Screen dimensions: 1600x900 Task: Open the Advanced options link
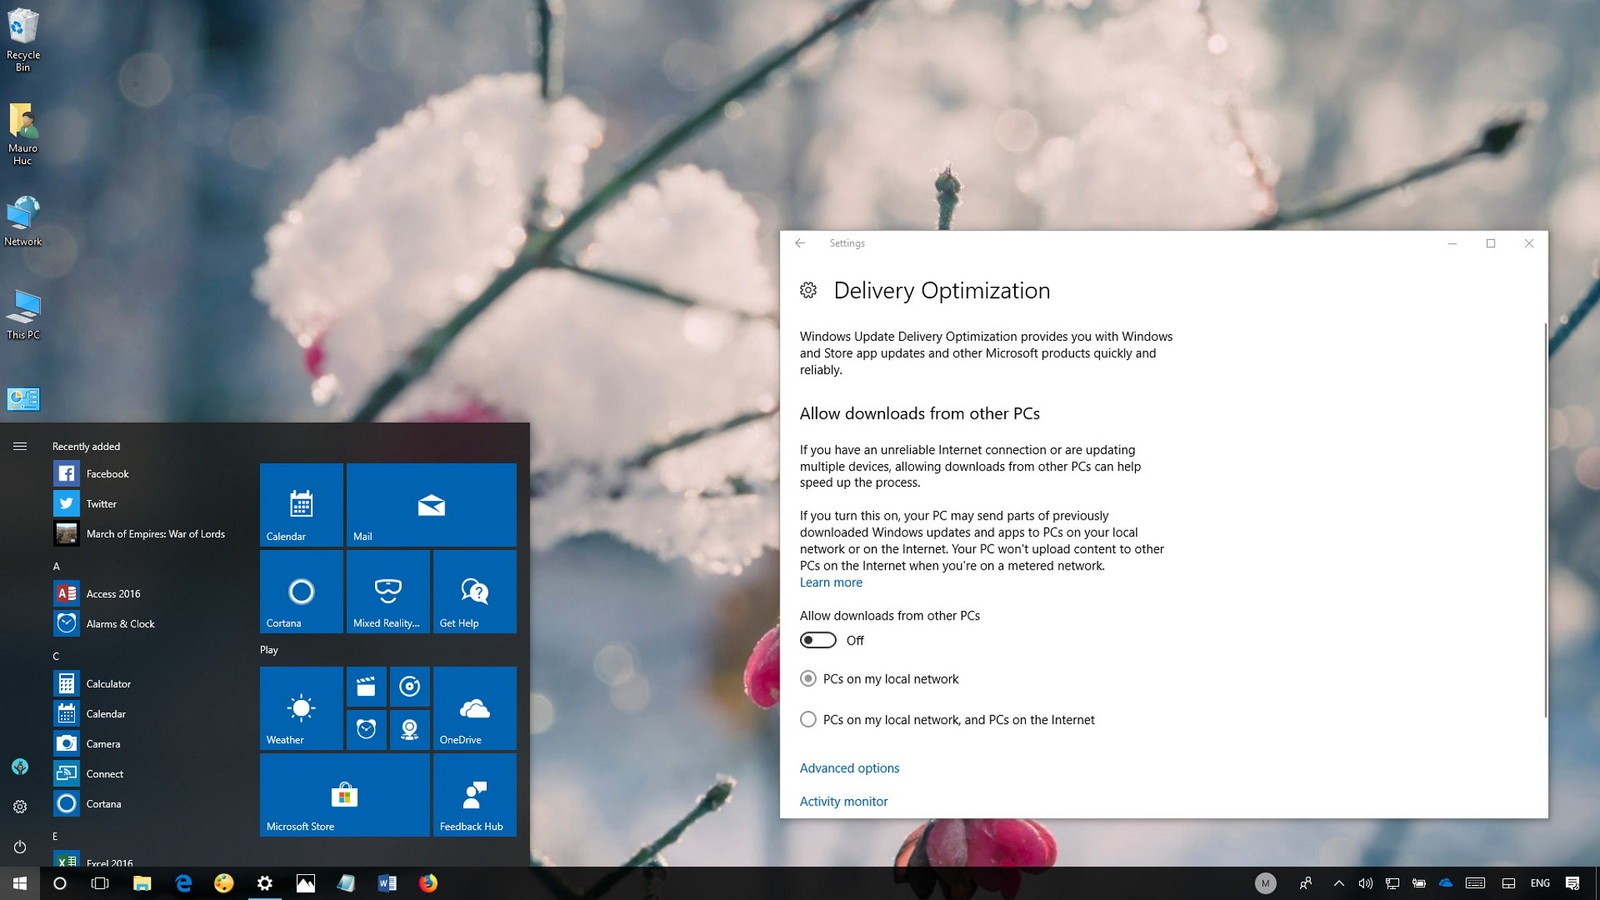click(849, 768)
